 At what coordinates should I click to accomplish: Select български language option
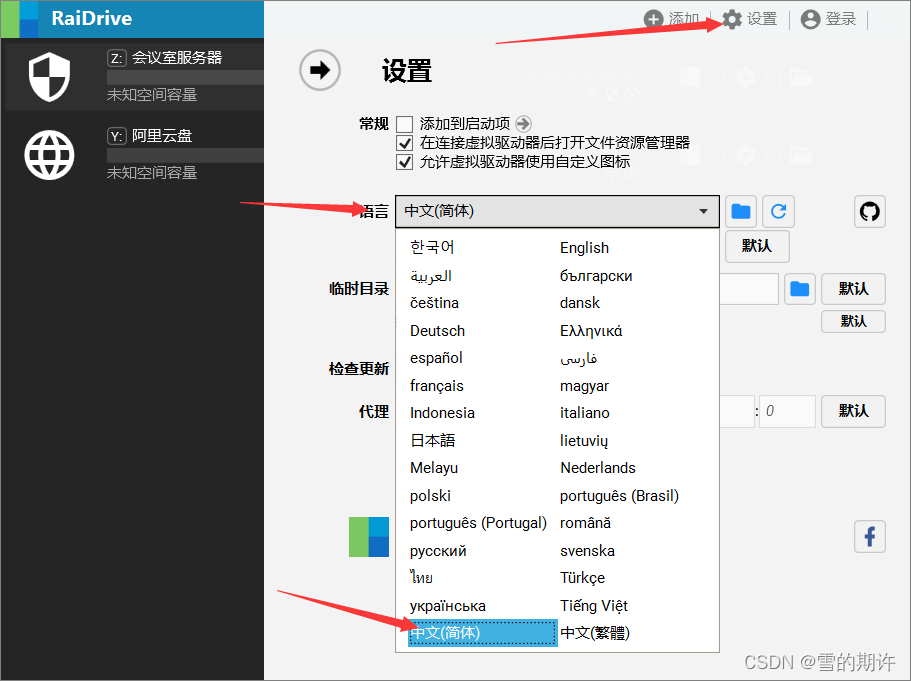(596, 275)
